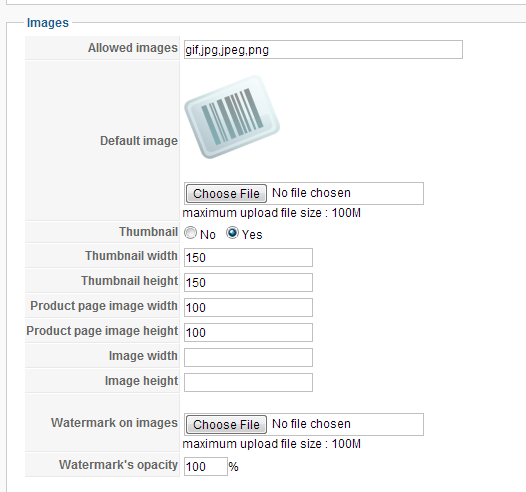
Task: Click 'No file chosen' in watermark row
Action: point(311,424)
